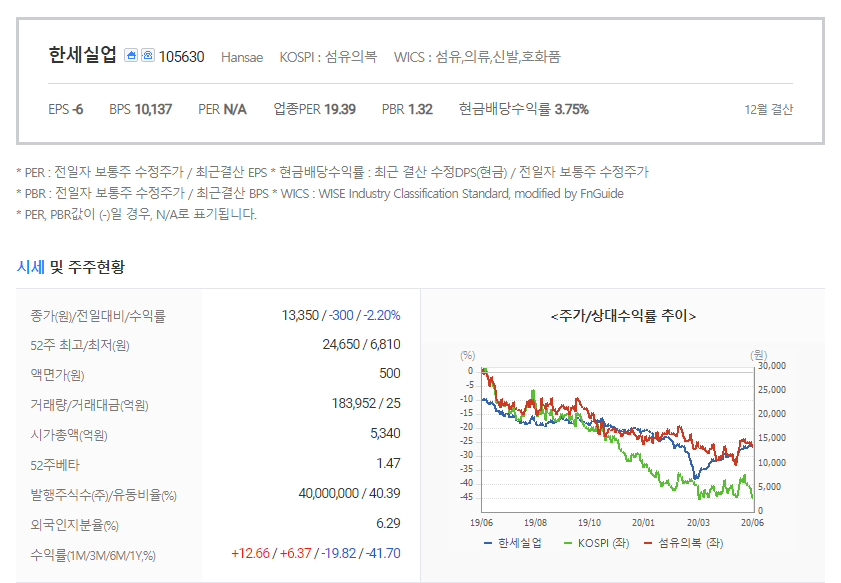Click the 시가총액(억원) label
The image size is (841, 583).
tap(69, 435)
